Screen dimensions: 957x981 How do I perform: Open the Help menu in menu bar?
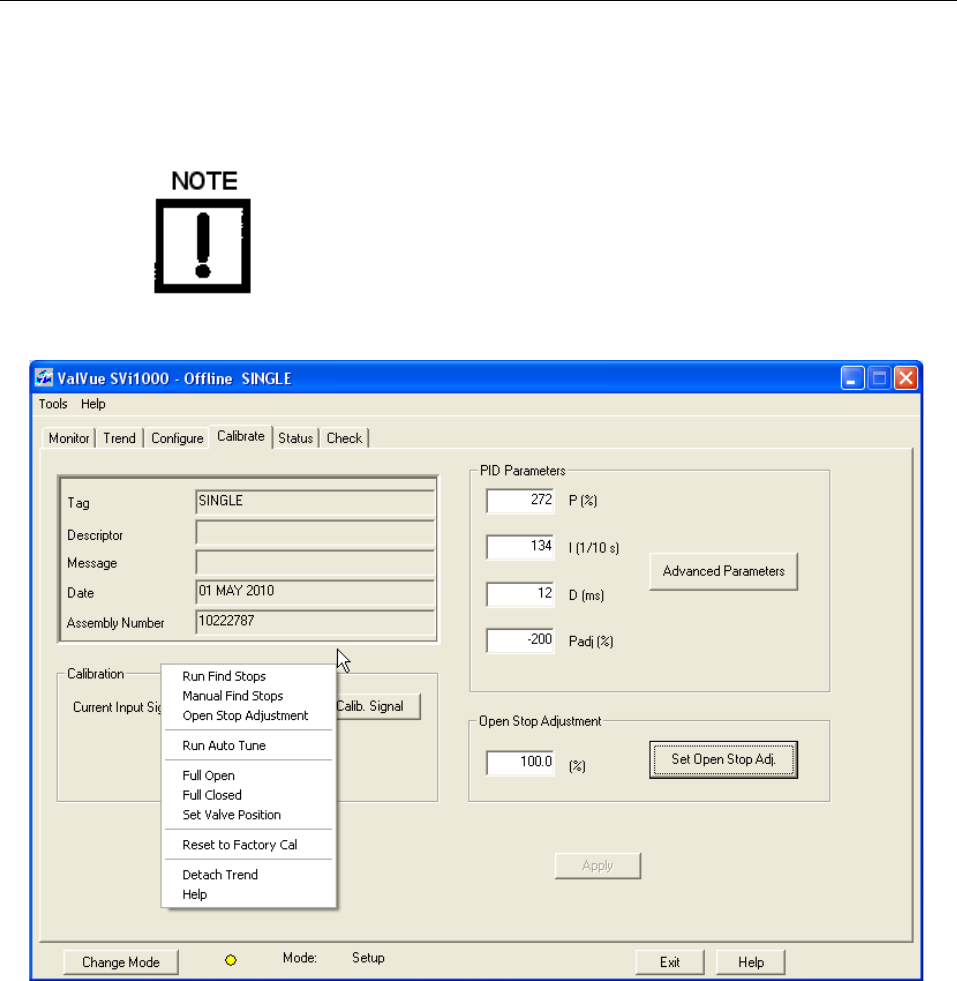coord(93,404)
